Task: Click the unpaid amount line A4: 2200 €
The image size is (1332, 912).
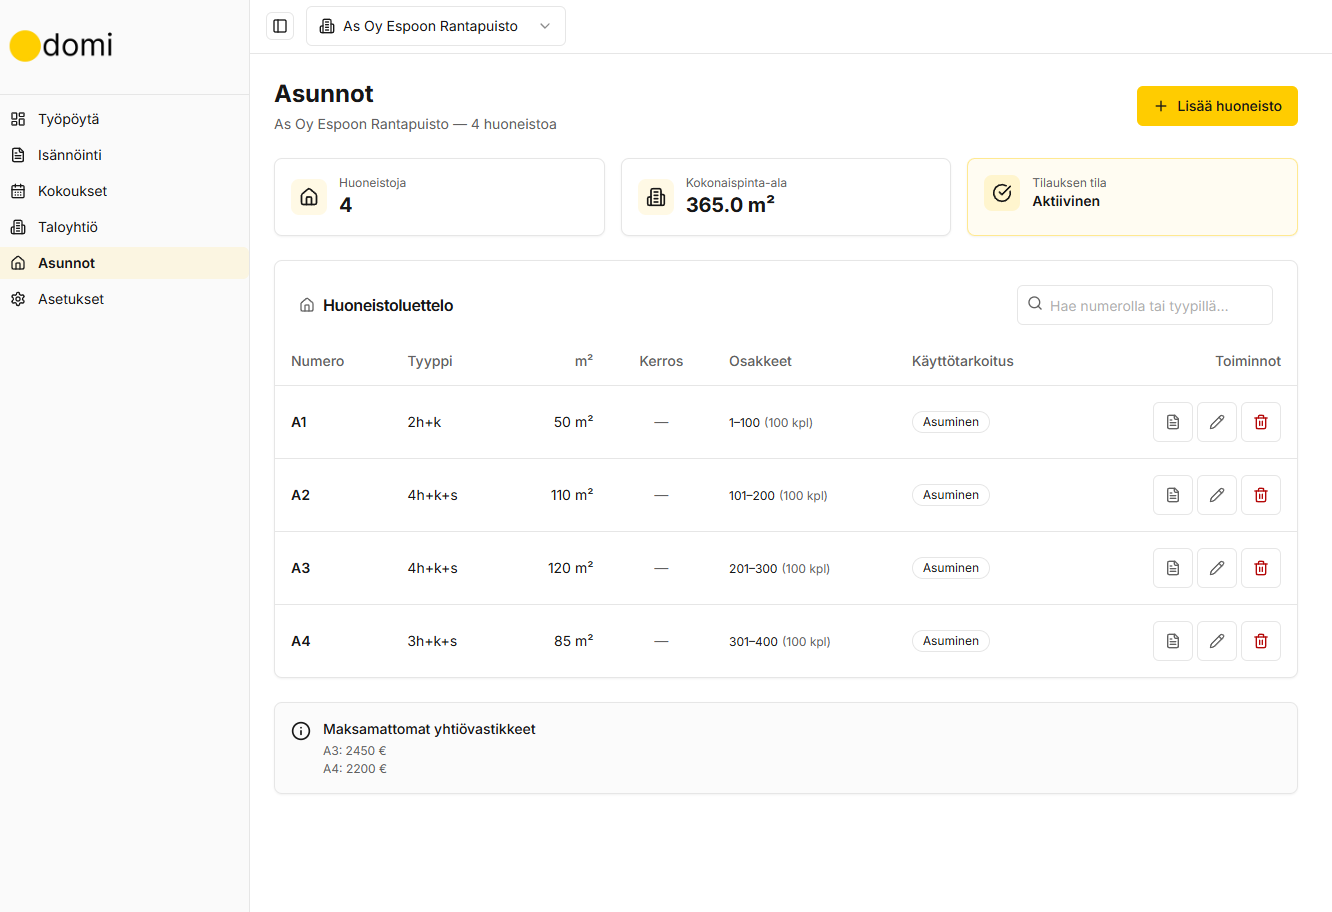Action: point(354,769)
